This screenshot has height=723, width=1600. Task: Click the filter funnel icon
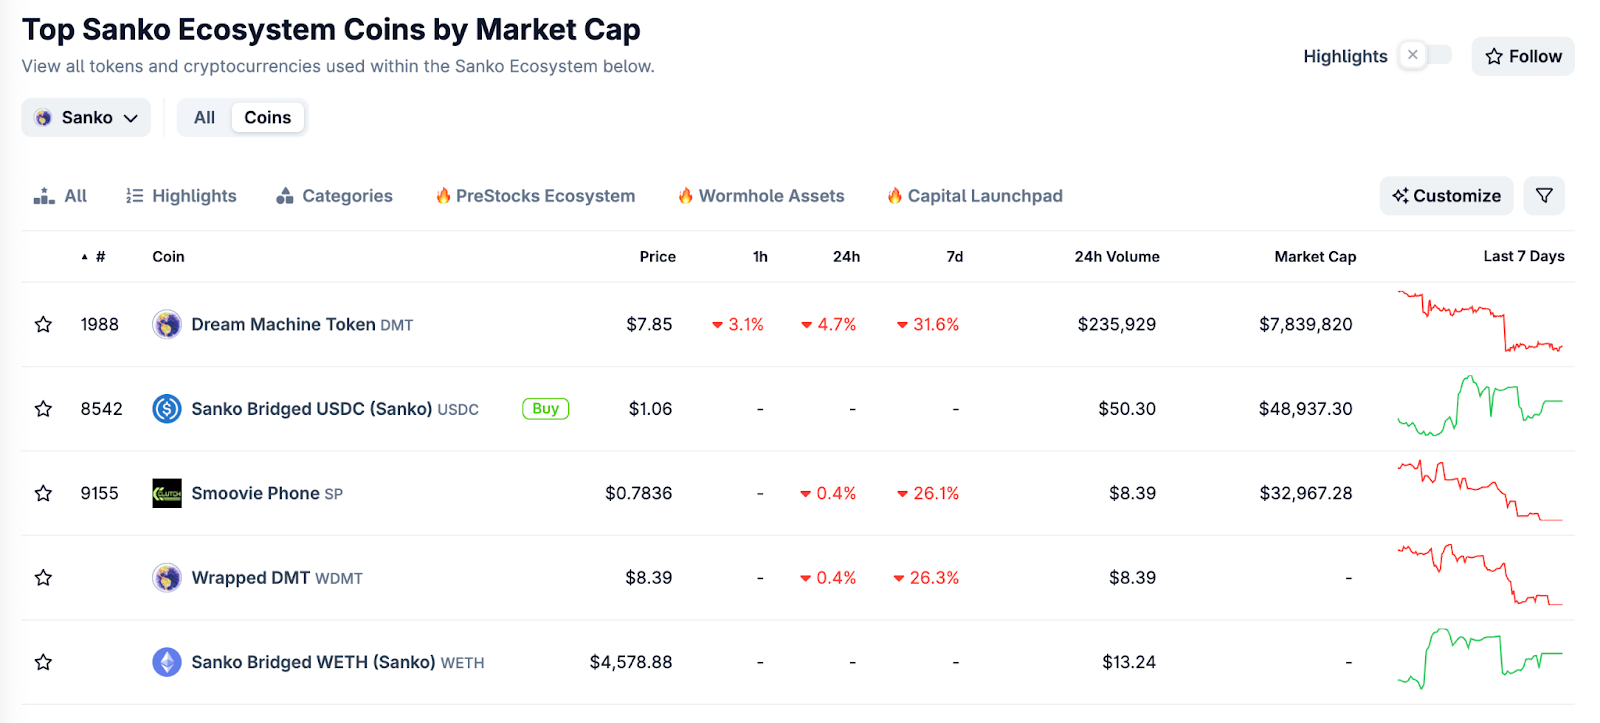pyautogui.click(x=1543, y=196)
